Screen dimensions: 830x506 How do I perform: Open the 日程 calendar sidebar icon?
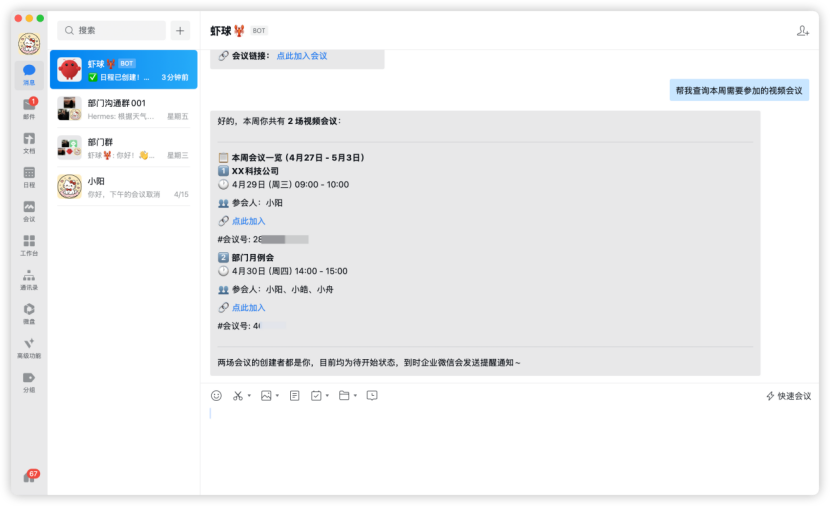tap(29, 177)
